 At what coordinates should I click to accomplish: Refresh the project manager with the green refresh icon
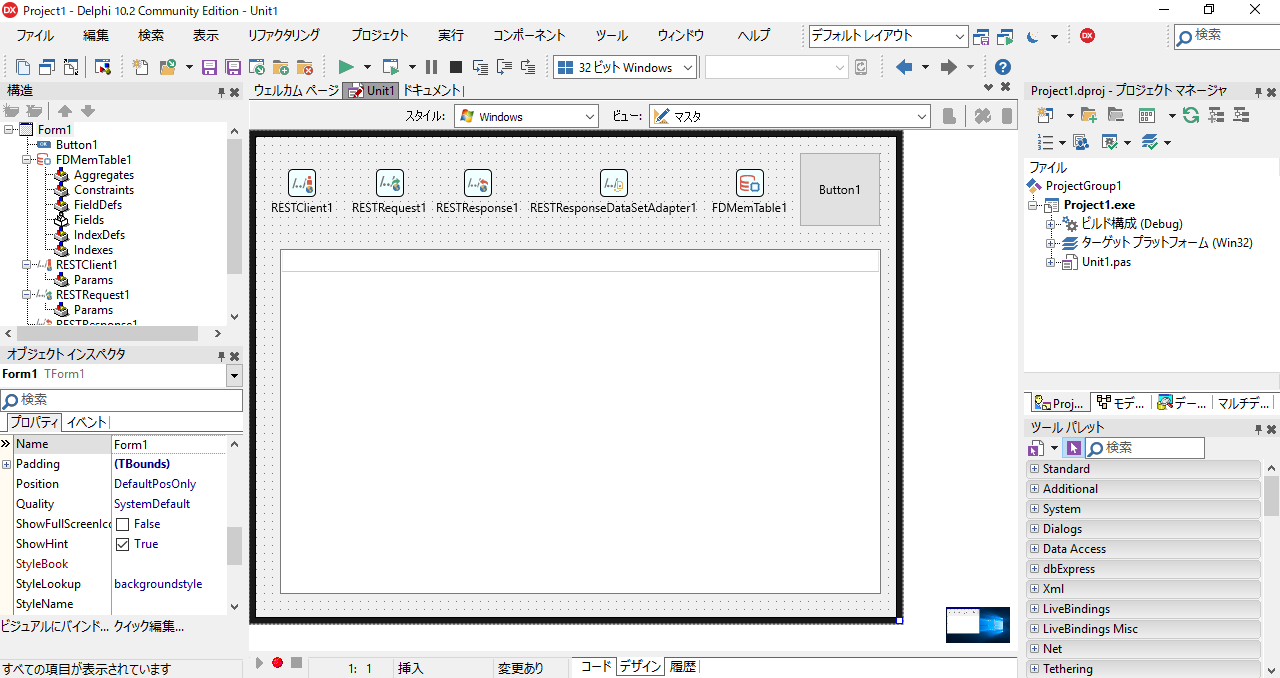pos(1190,115)
